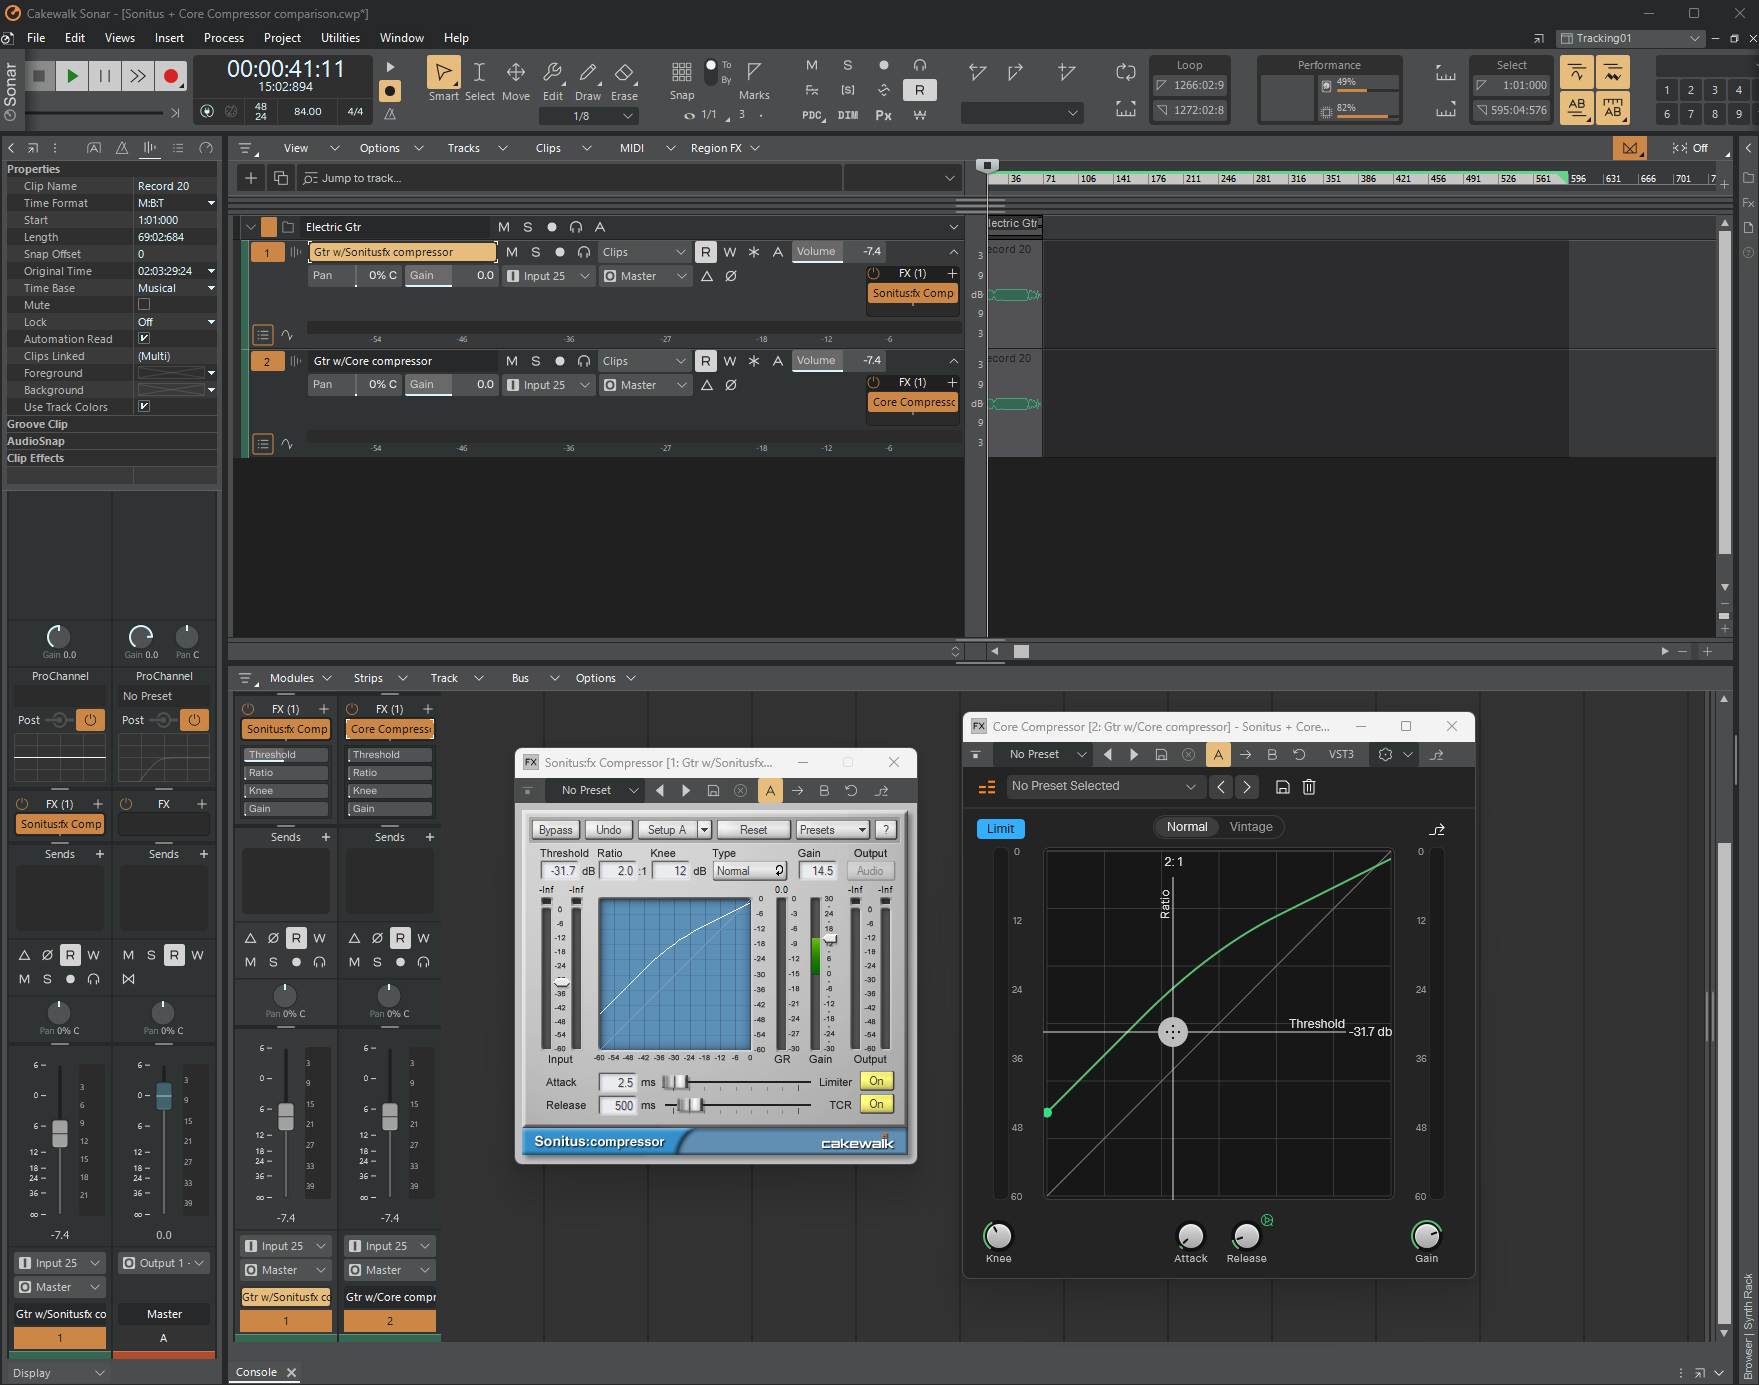Click the Core Compressor menu lines icon
Image resolution: width=1759 pixels, height=1385 pixels.
pos(987,788)
